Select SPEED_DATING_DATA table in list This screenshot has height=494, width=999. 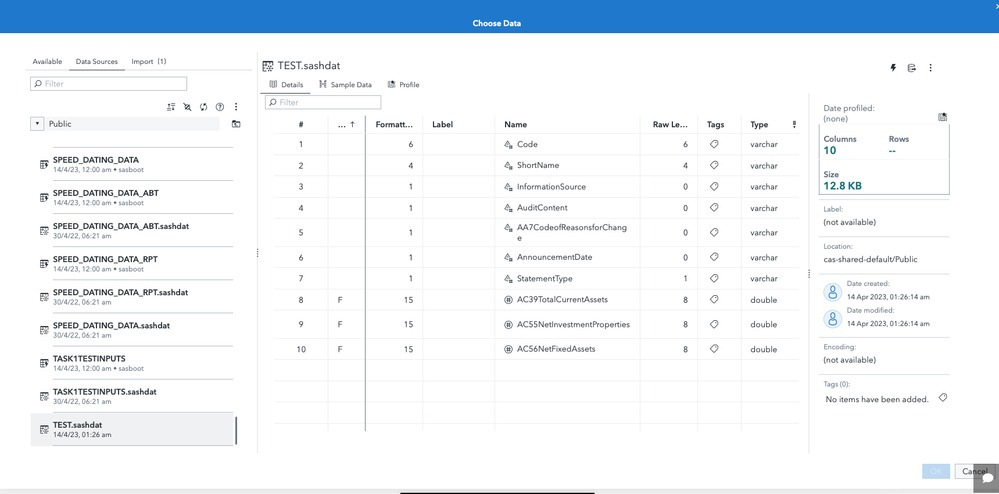tap(133, 164)
